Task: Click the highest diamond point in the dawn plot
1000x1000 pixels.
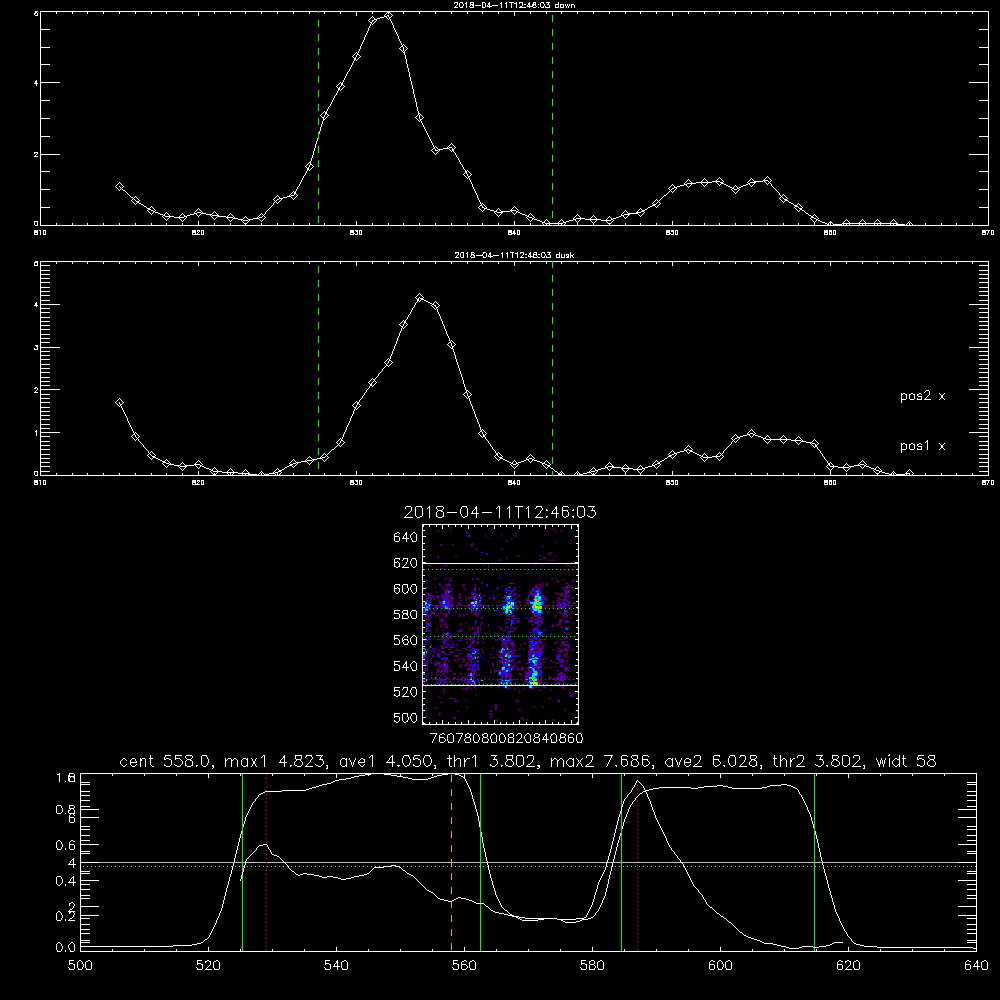Action: (x=388, y=15)
